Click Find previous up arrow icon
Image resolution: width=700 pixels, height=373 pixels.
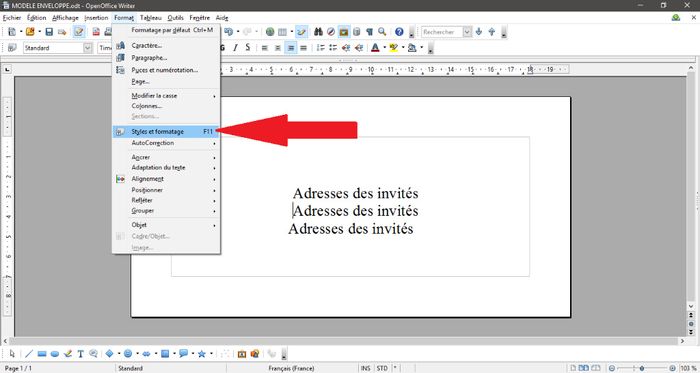[x=492, y=32]
